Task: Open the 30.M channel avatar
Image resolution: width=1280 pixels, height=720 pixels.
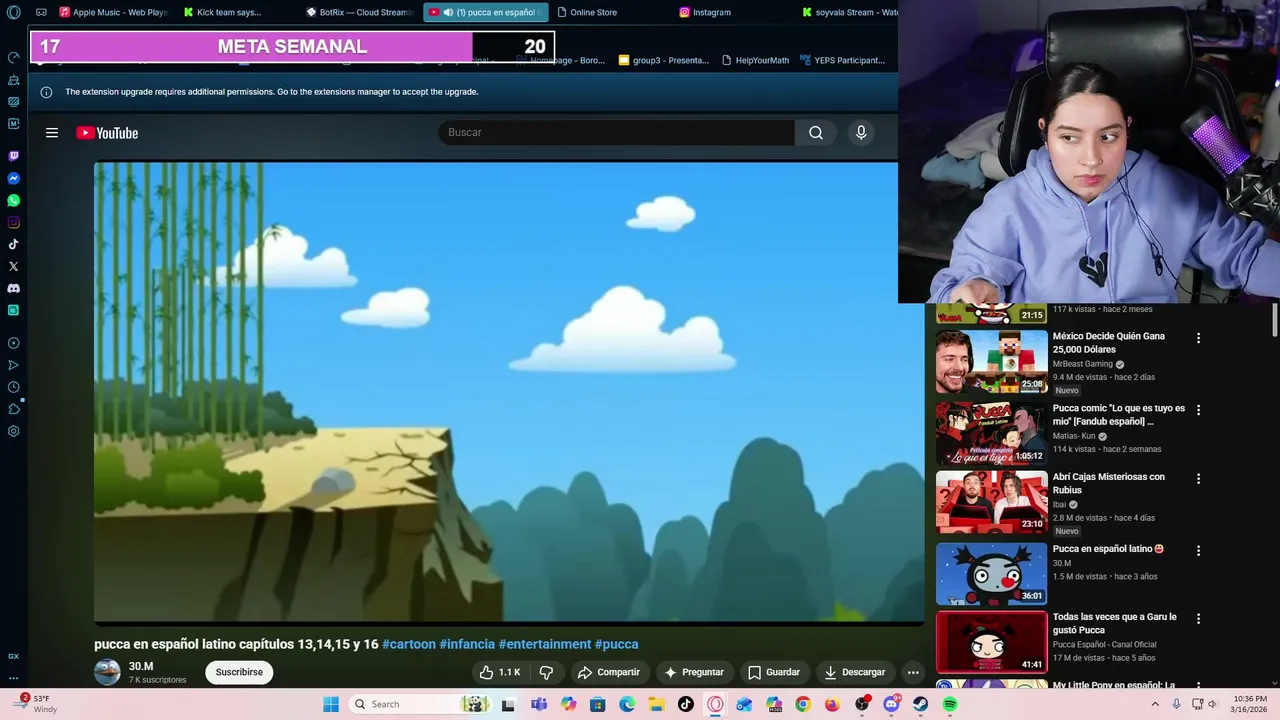Action: click(107, 672)
